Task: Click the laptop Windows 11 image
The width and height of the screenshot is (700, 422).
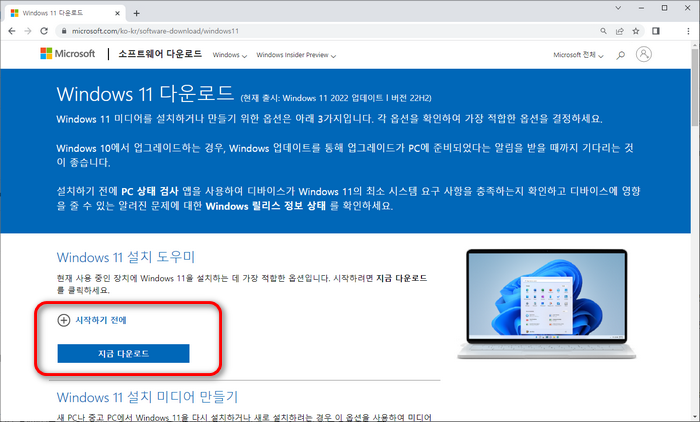Action: point(546,304)
